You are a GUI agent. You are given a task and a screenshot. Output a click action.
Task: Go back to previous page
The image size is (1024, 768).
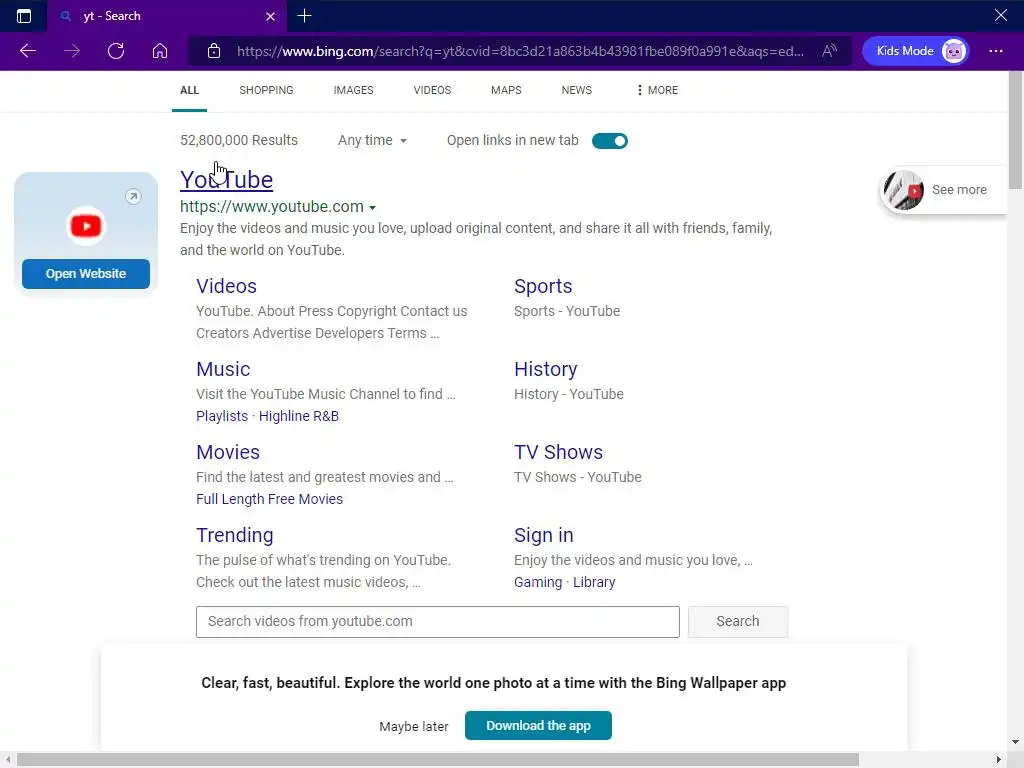coord(27,51)
